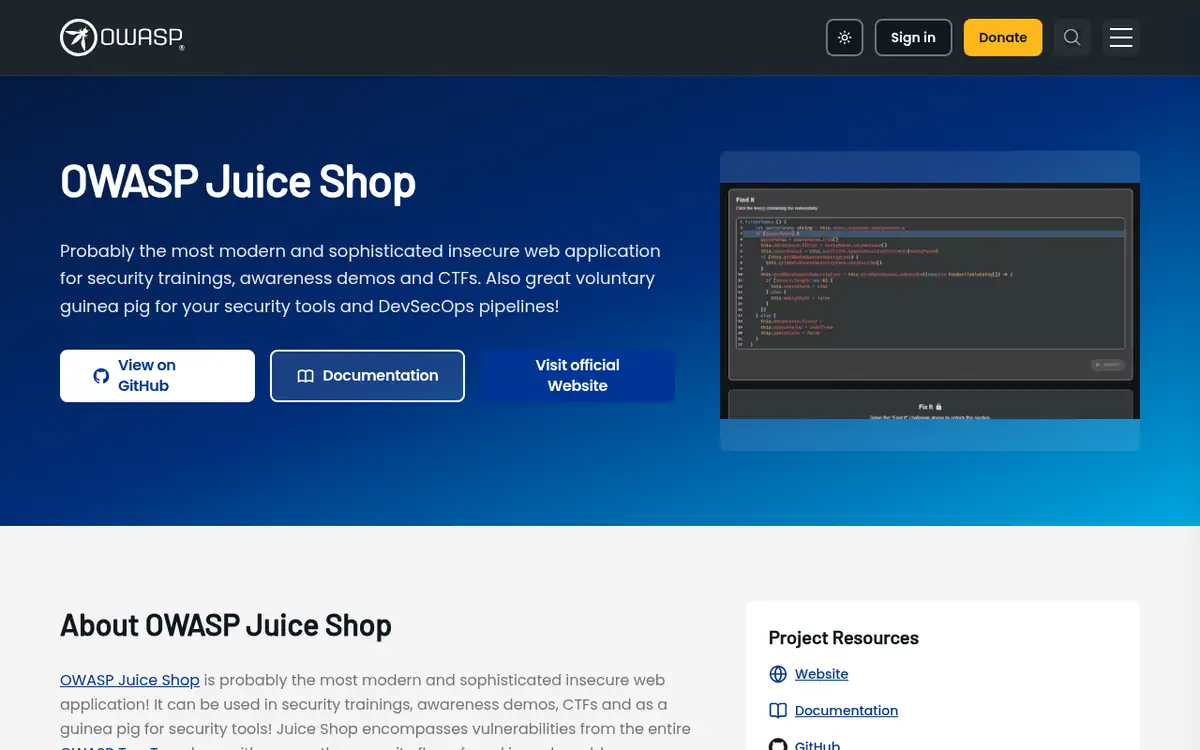The width and height of the screenshot is (1200, 750).
Task: Open the Website link in Project Resources
Action: point(822,674)
